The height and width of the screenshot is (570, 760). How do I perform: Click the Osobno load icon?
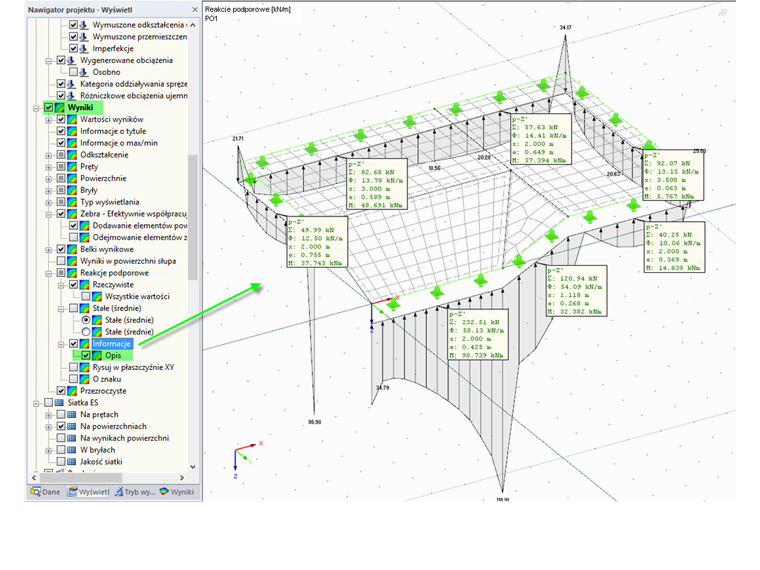point(84,72)
